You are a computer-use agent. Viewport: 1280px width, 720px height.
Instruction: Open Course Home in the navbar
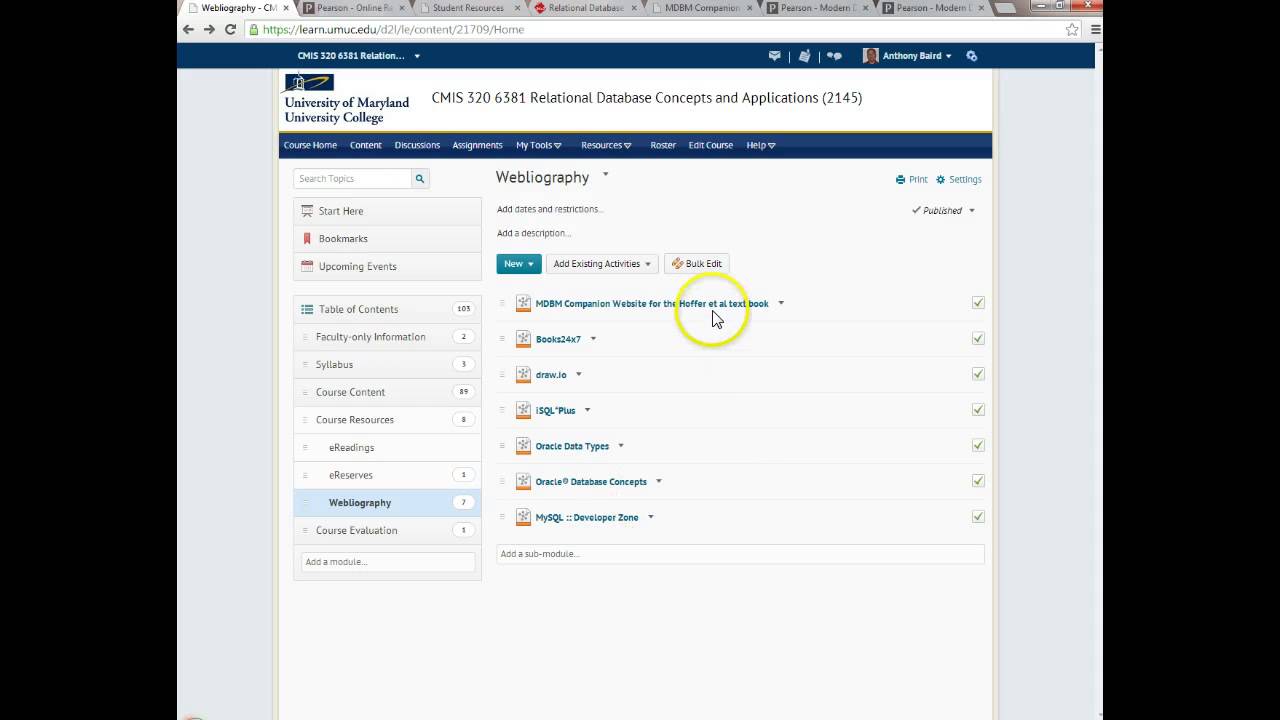pos(310,145)
